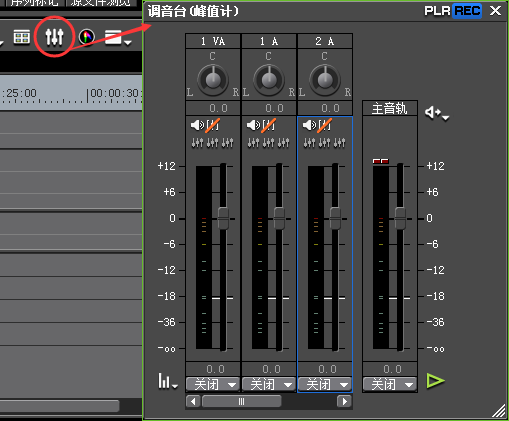Open the audio mixer toolbar icon
This screenshot has height=421, width=509.
54,37
